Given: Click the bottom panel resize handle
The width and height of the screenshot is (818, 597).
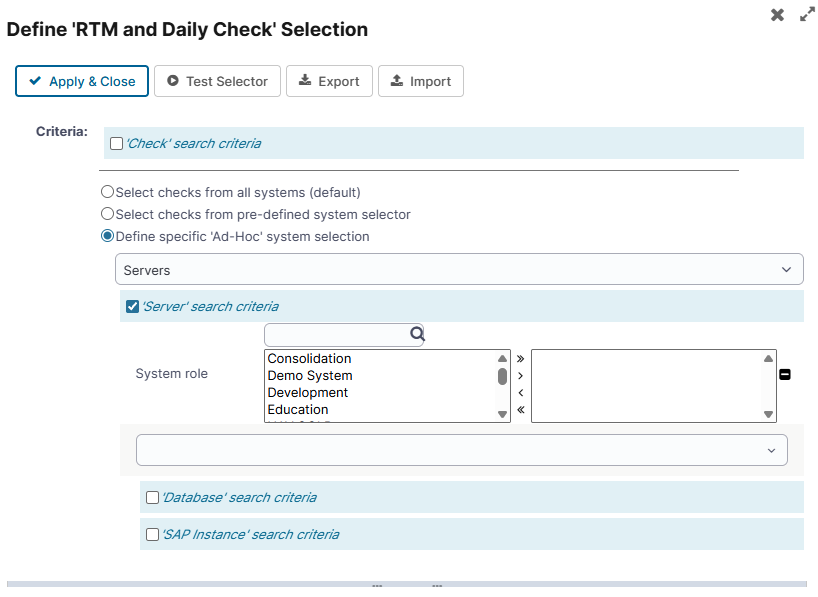Looking at the screenshot, I should [407, 585].
